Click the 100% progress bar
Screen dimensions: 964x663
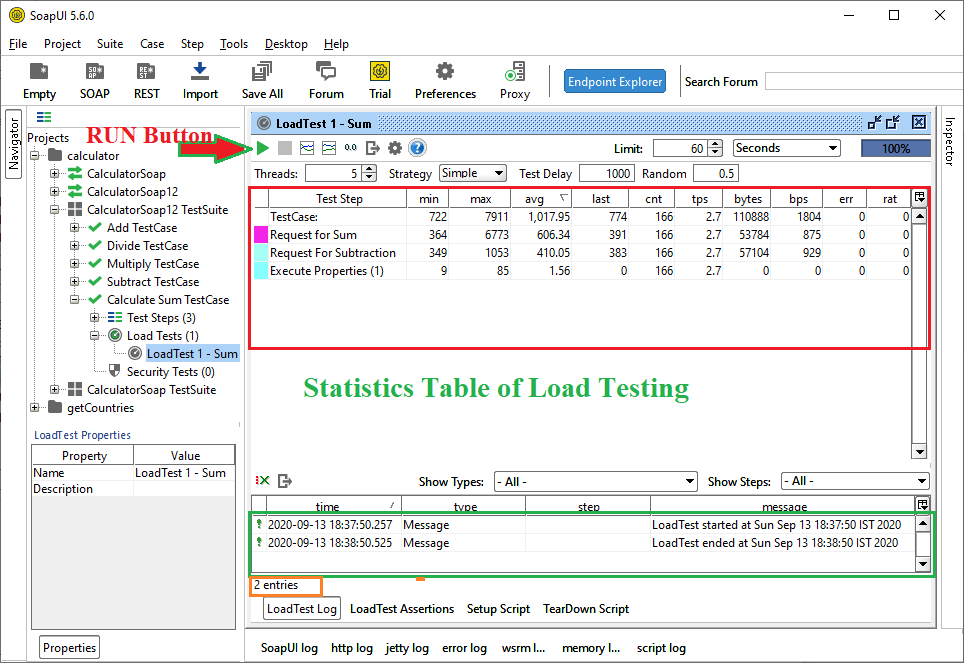(x=896, y=148)
